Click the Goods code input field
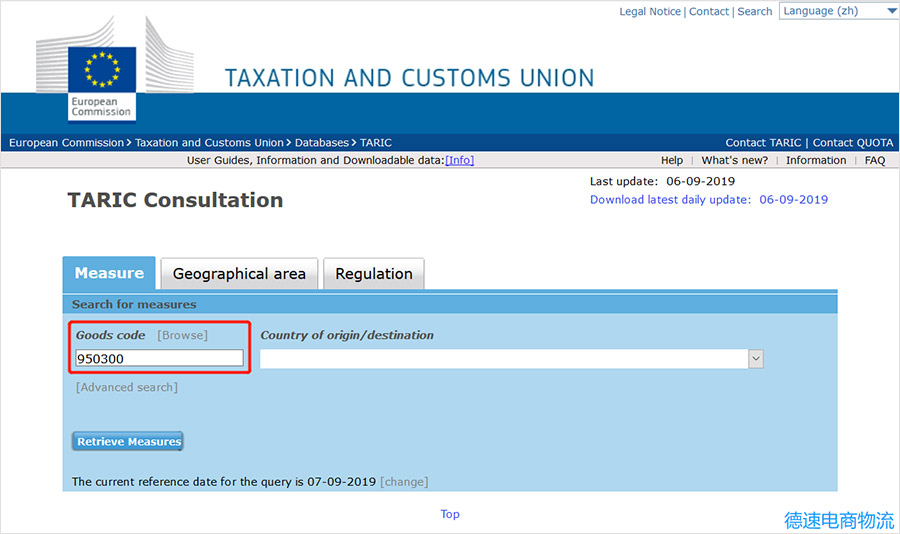900x534 pixels. (x=159, y=358)
